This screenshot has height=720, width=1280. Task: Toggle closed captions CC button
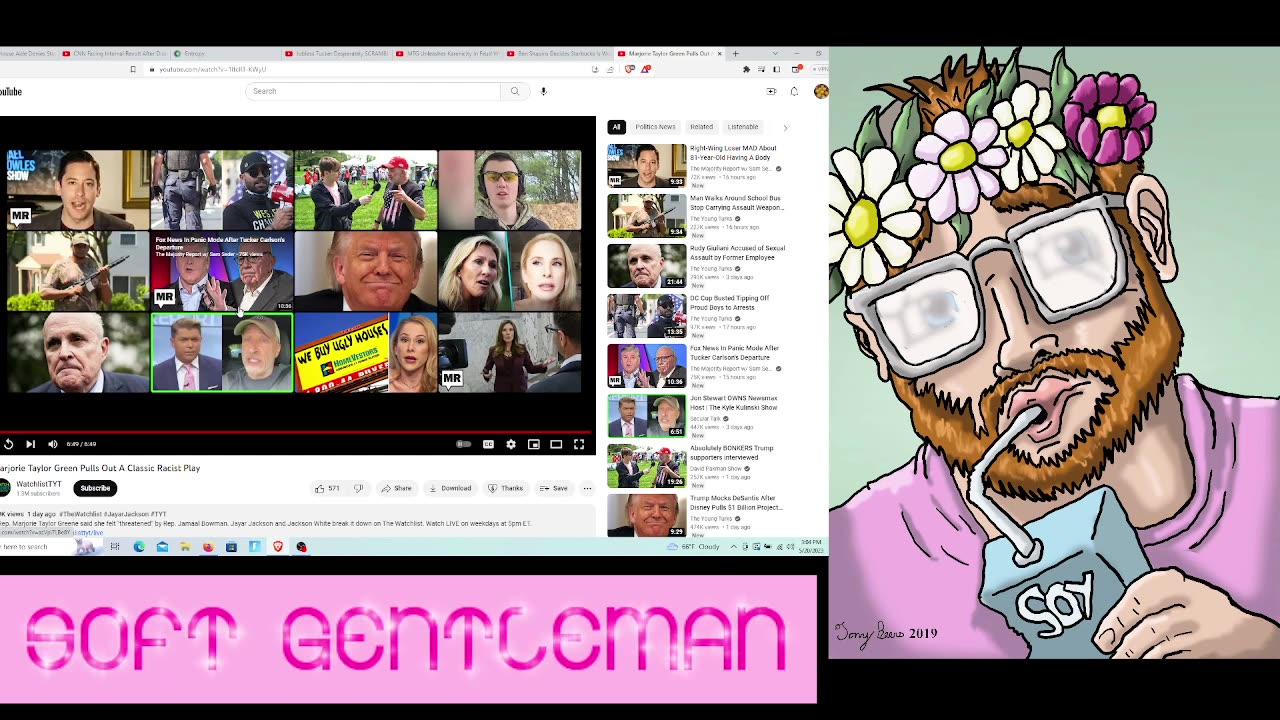pos(488,444)
